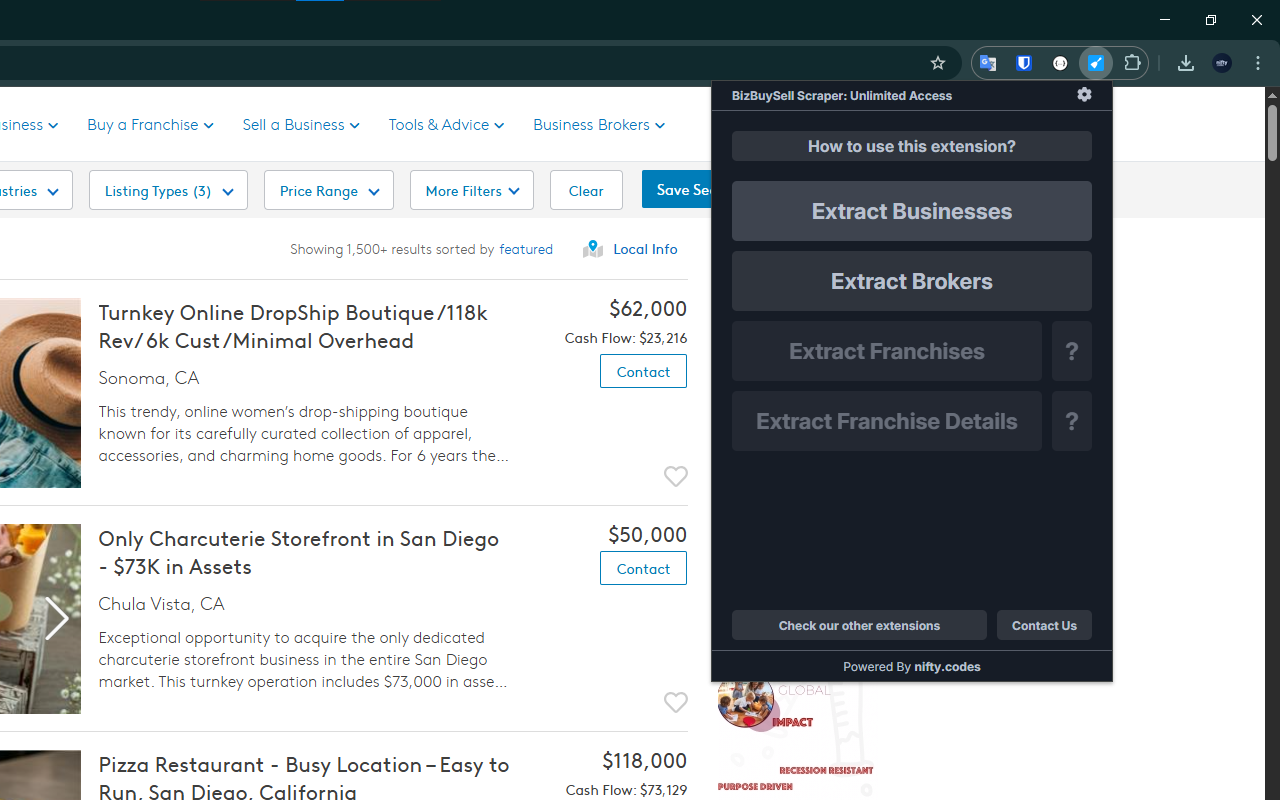Show next photo of Charcuterie listing
Viewport: 1280px width, 800px height.
pos(57,619)
